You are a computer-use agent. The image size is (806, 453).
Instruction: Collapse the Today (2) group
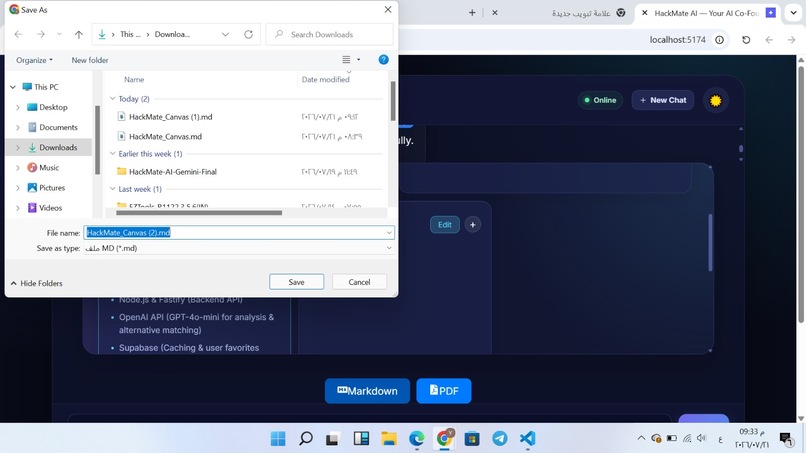[113, 99]
